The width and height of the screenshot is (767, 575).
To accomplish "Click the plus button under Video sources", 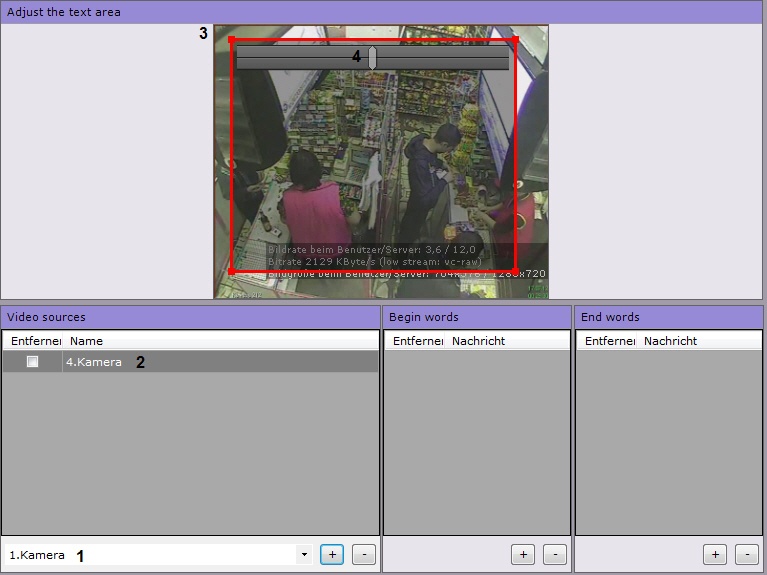I will (332, 554).
